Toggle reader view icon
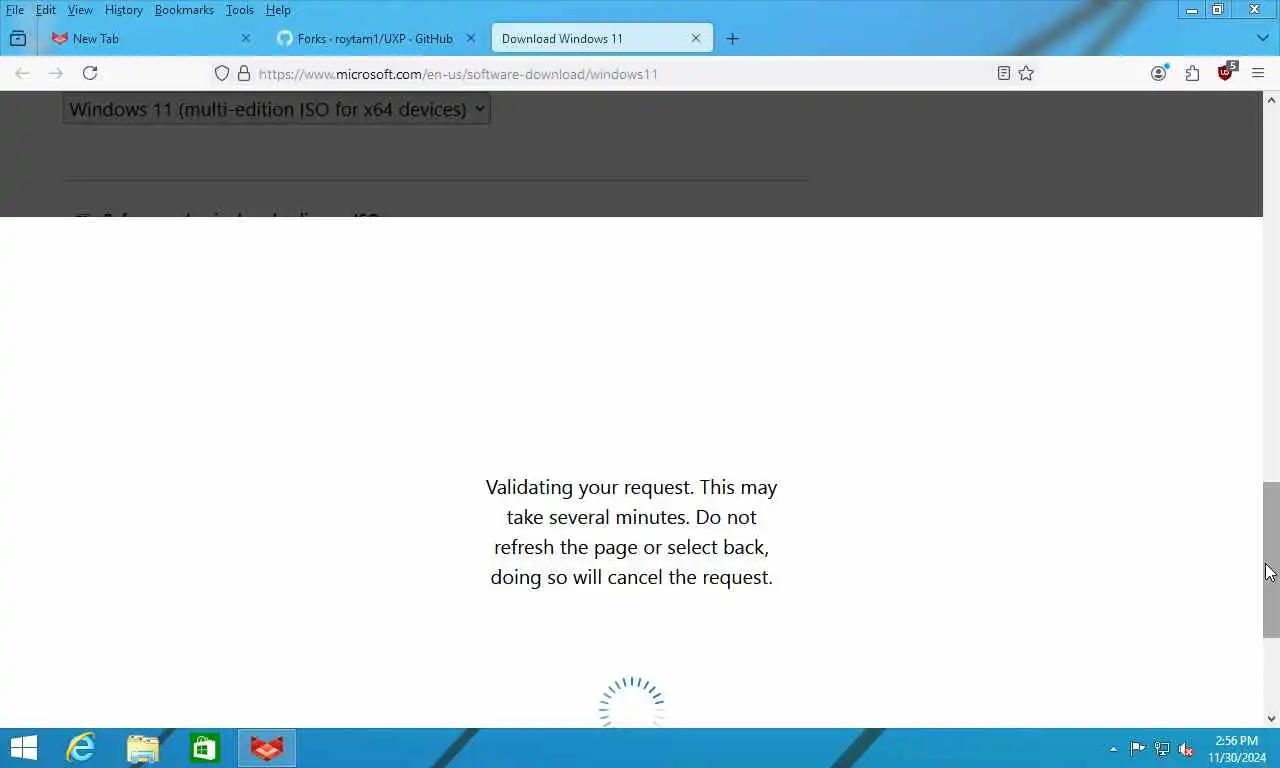The width and height of the screenshot is (1280, 768). [x=1004, y=73]
